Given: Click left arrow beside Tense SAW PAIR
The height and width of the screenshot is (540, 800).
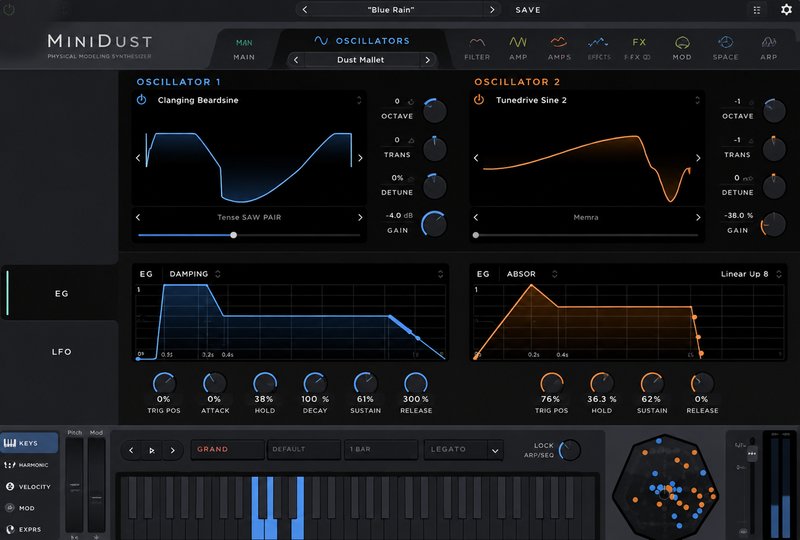Looking at the screenshot, I should point(138,217).
